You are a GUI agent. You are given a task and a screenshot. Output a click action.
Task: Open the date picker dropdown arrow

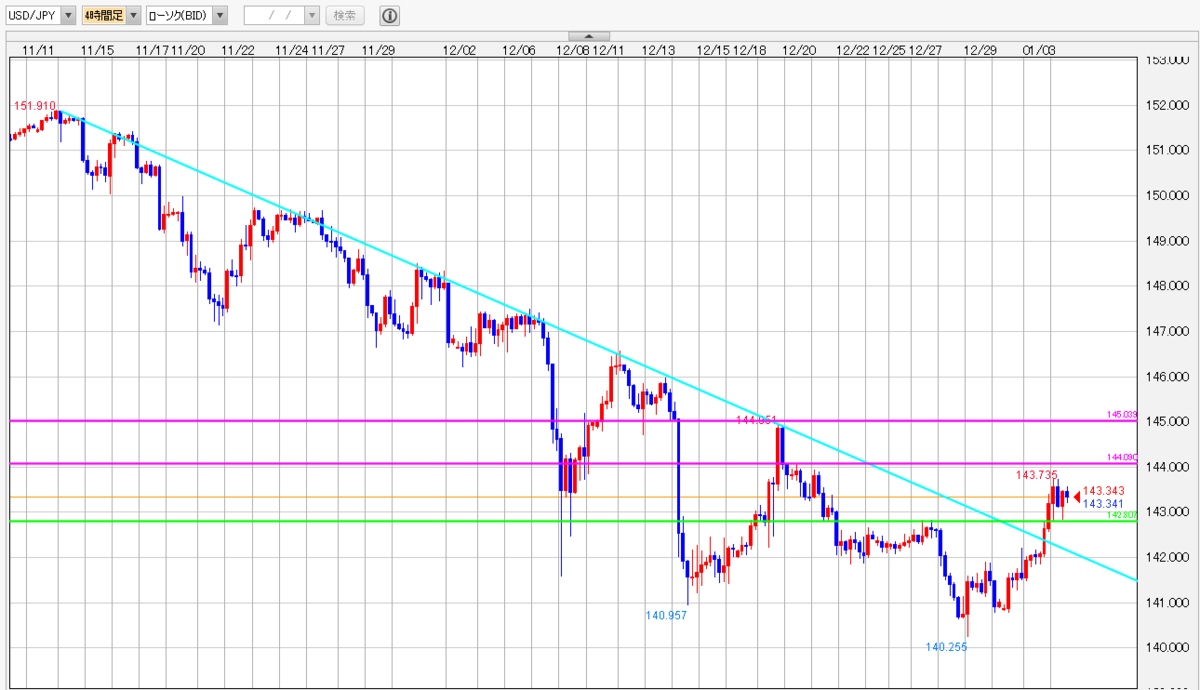(312, 16)
